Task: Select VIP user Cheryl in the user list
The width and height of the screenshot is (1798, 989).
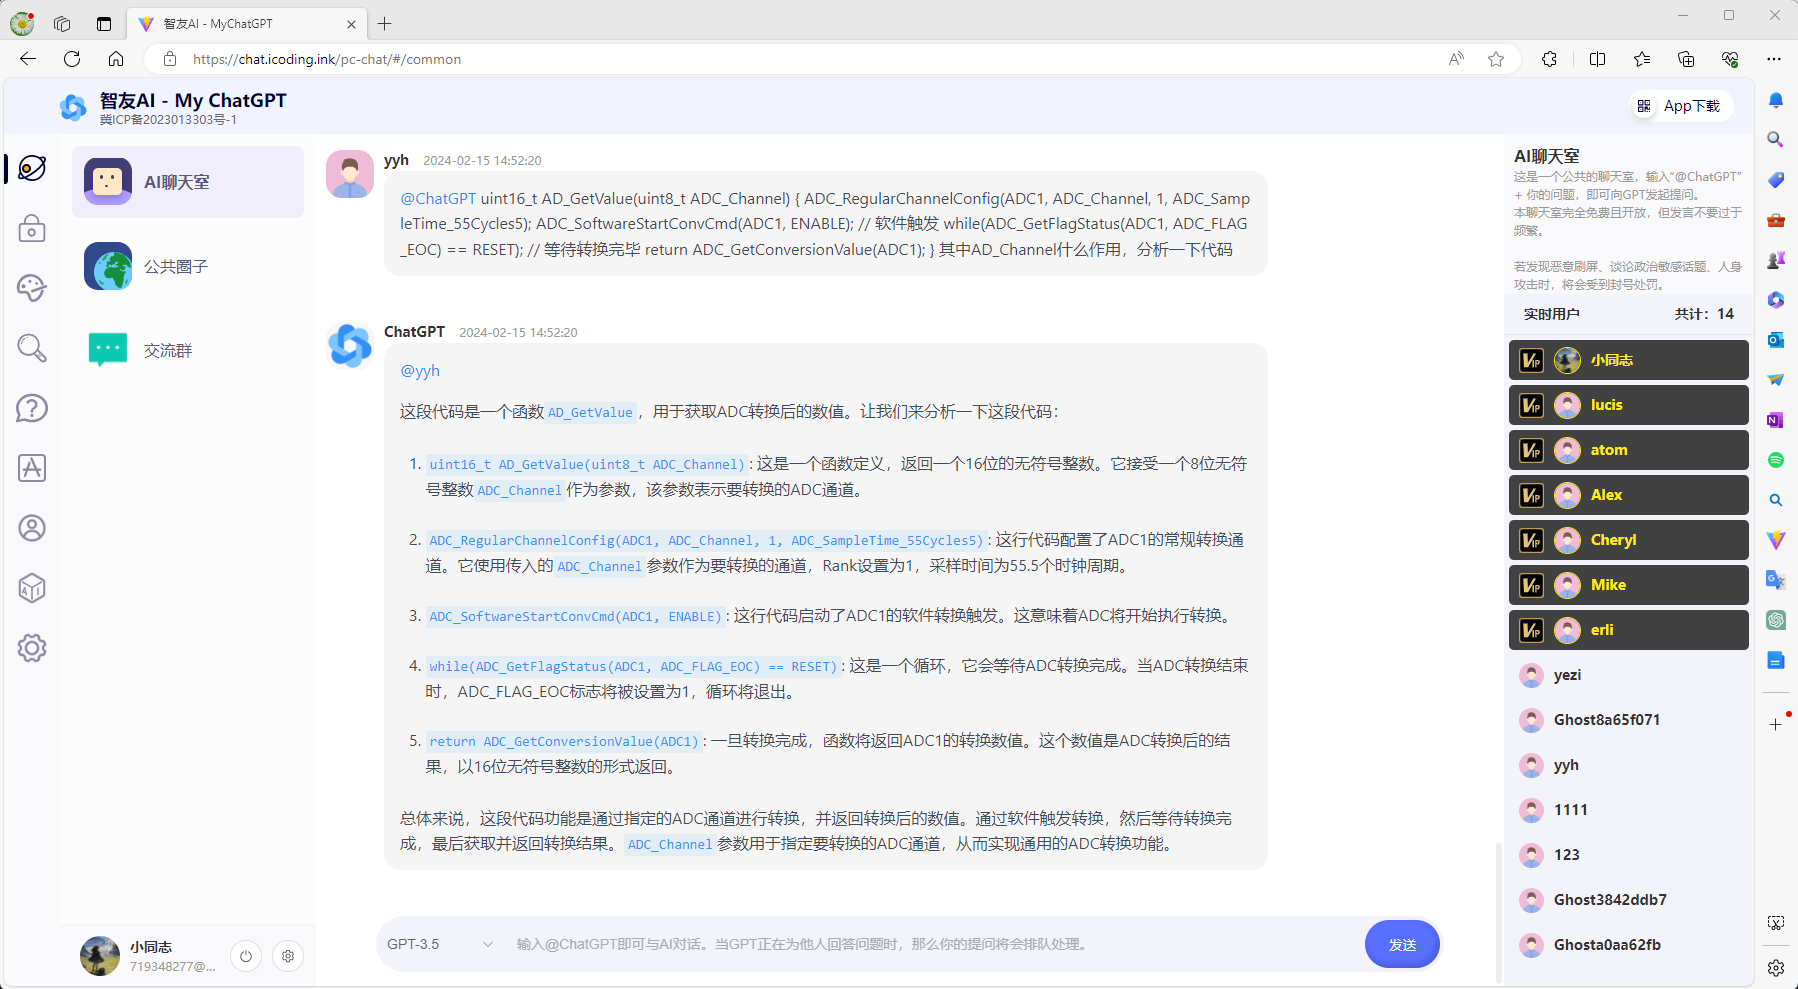Action: coord(1628,540)
